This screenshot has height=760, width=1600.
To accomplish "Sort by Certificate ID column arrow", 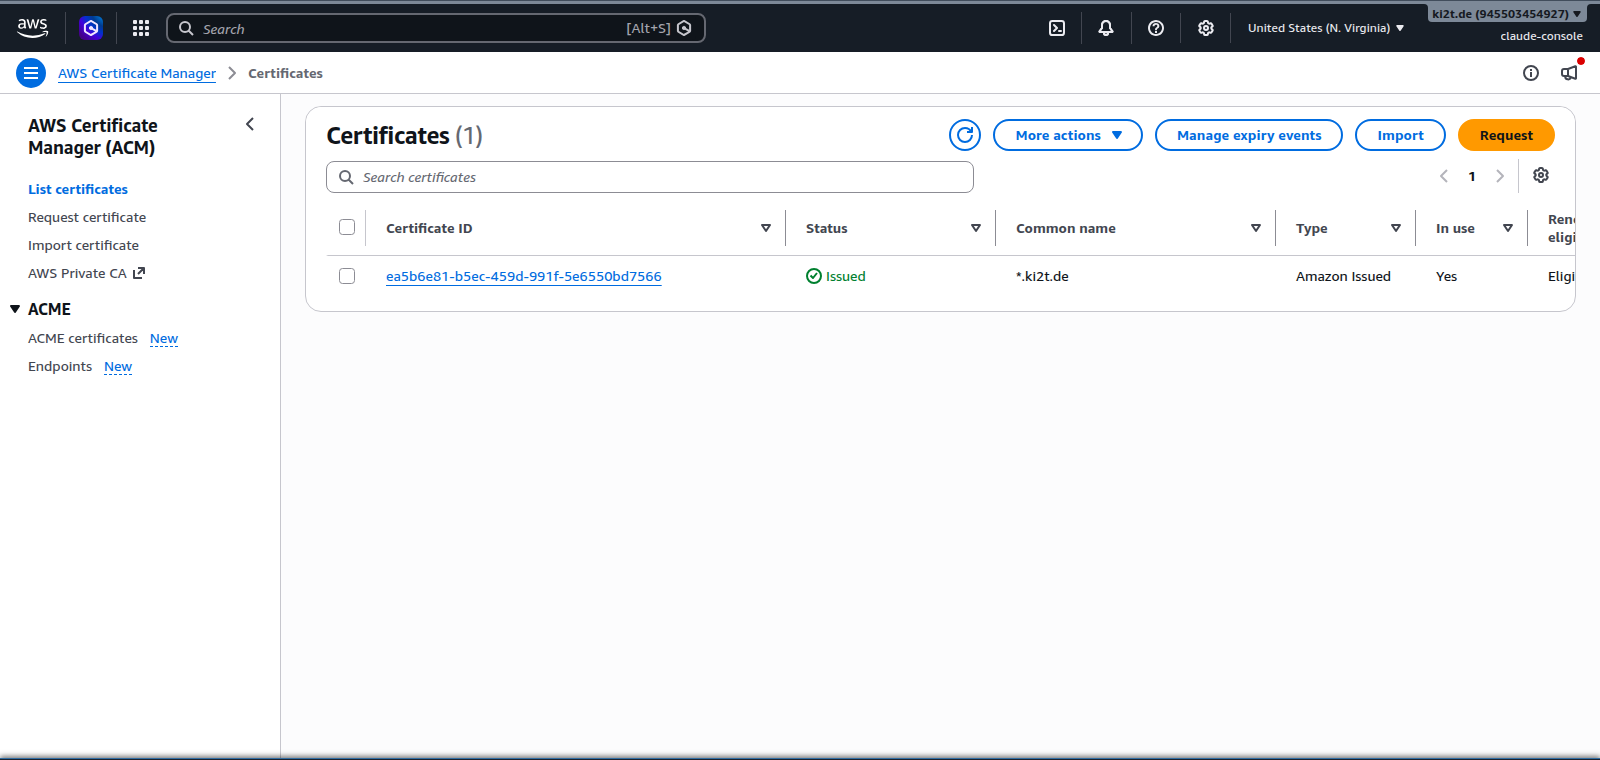I will click(x=766, y=228).
